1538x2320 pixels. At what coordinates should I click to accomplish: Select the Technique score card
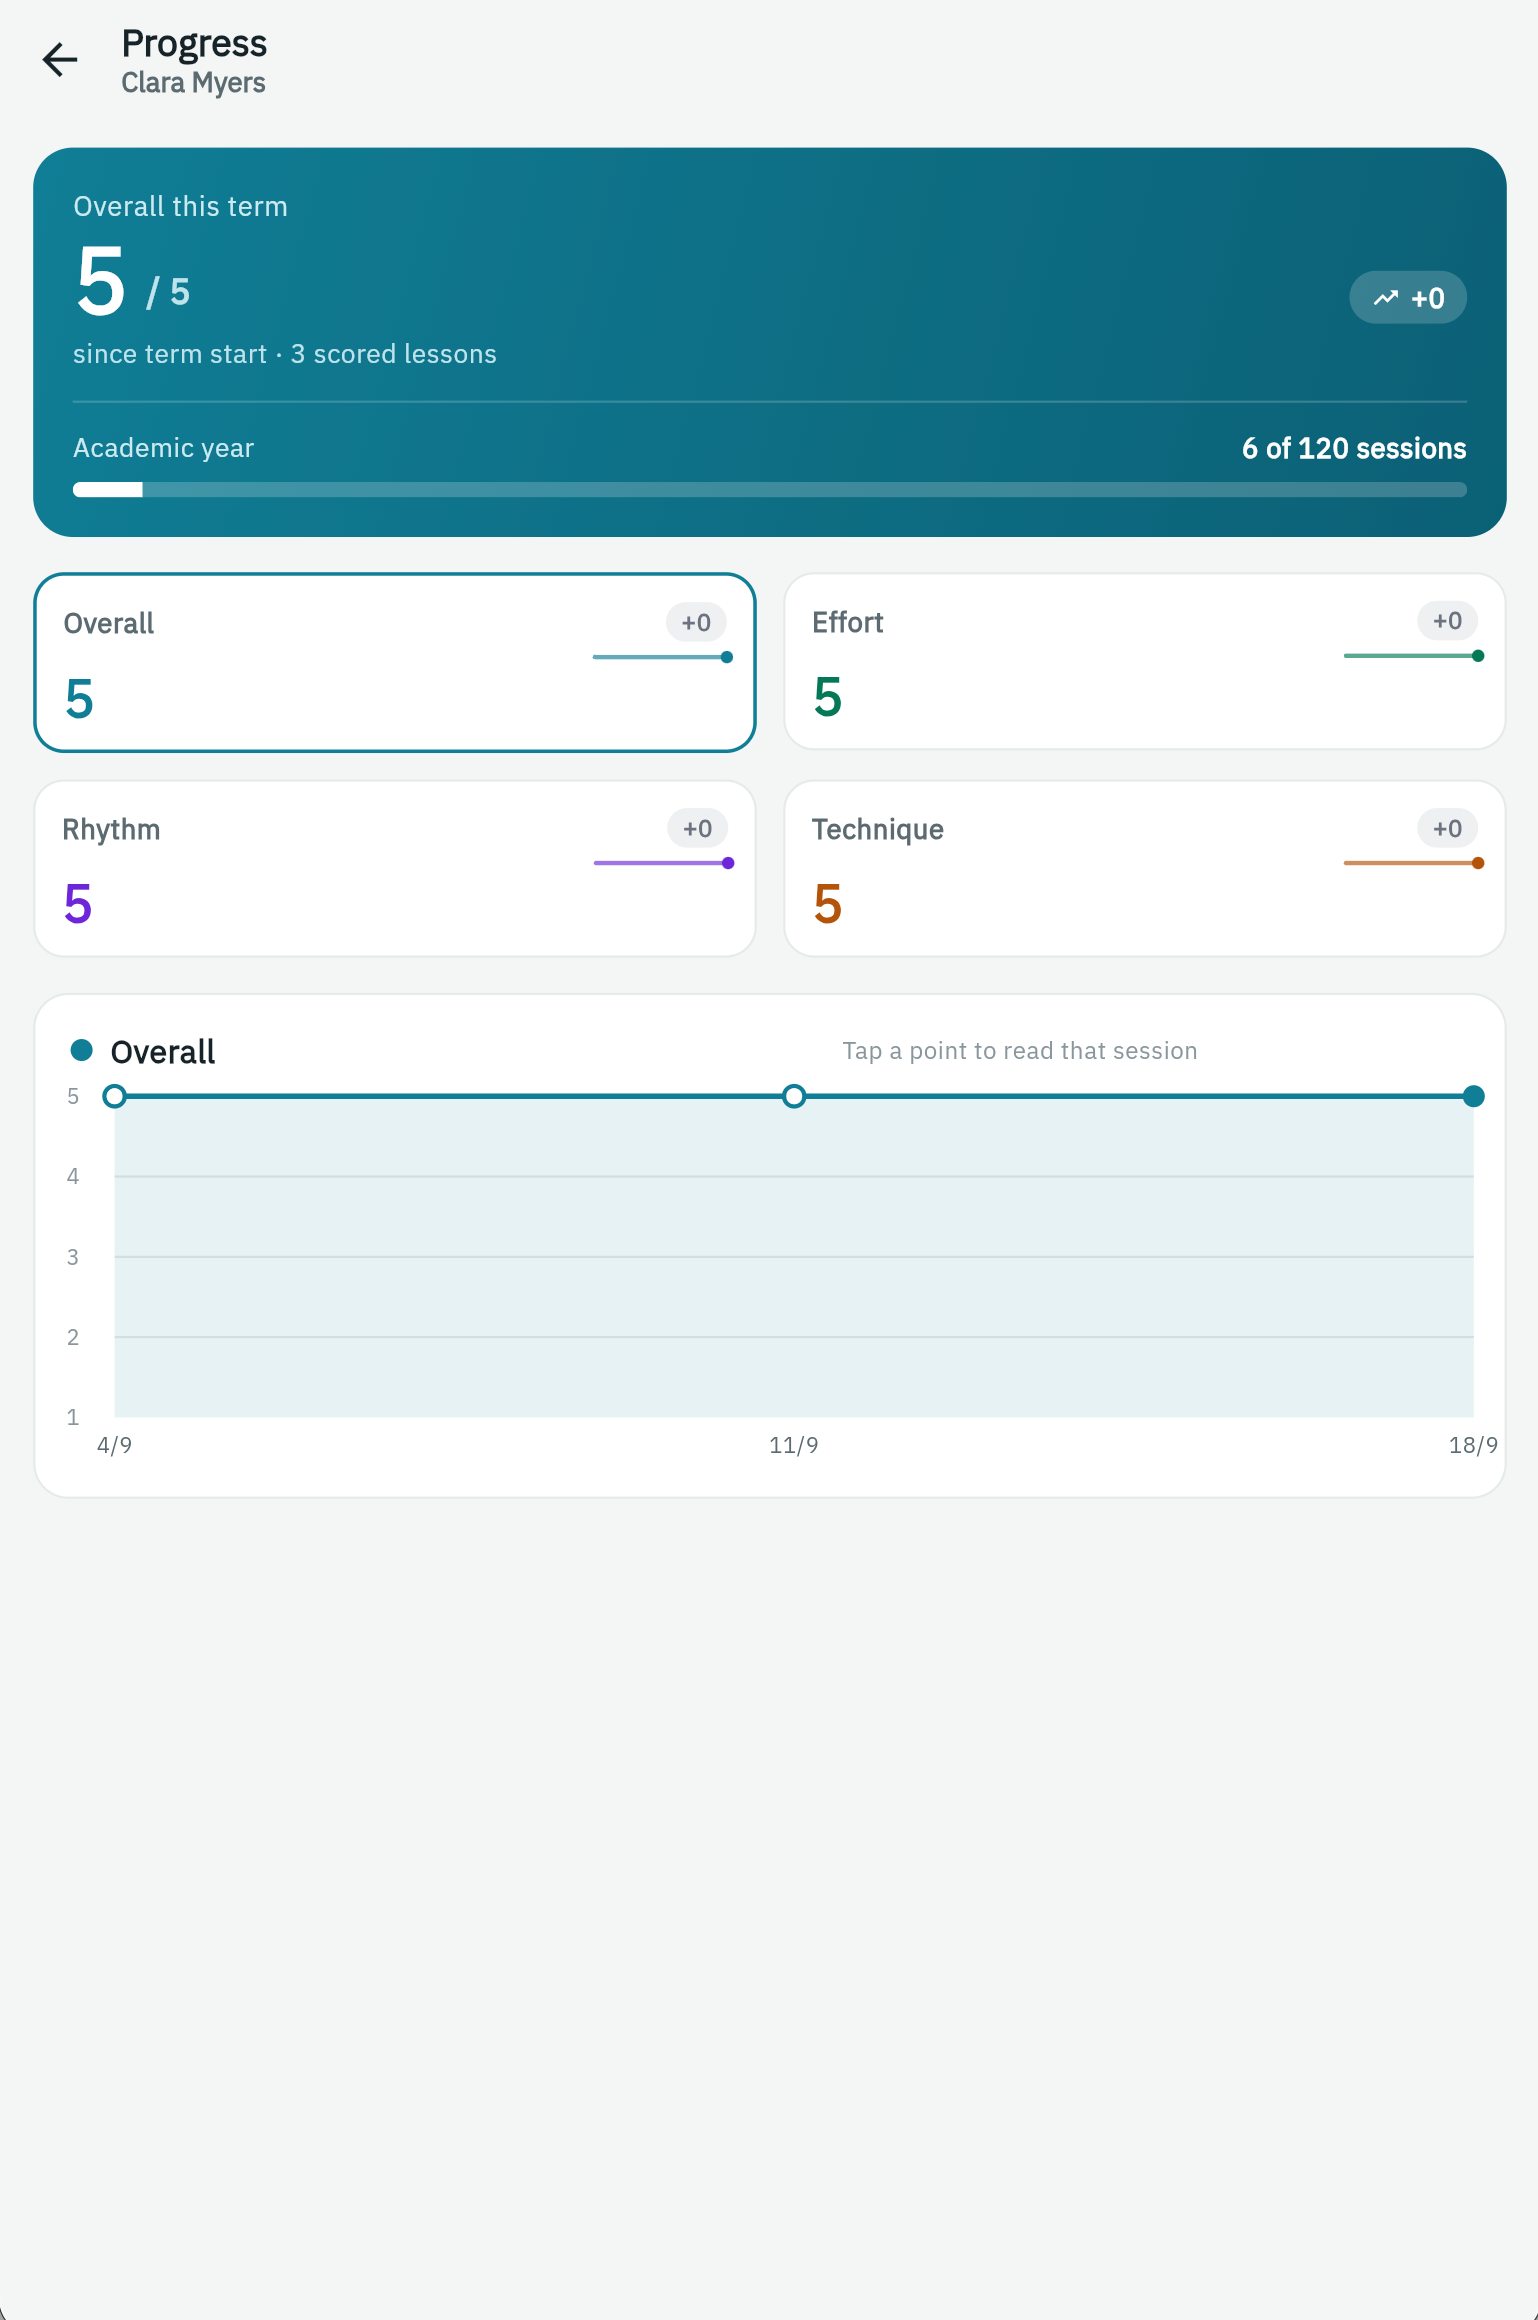(x=1145, y=868)
